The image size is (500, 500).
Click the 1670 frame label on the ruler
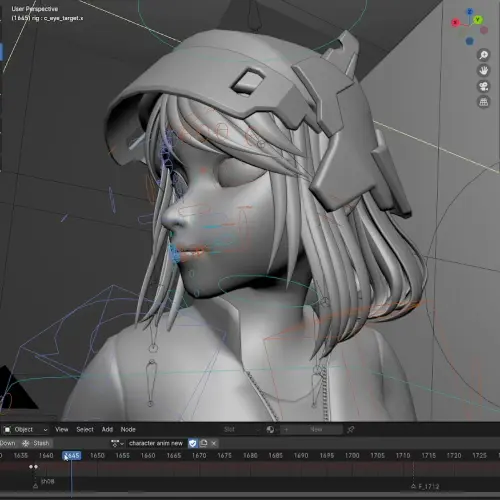tap(199, 456)
